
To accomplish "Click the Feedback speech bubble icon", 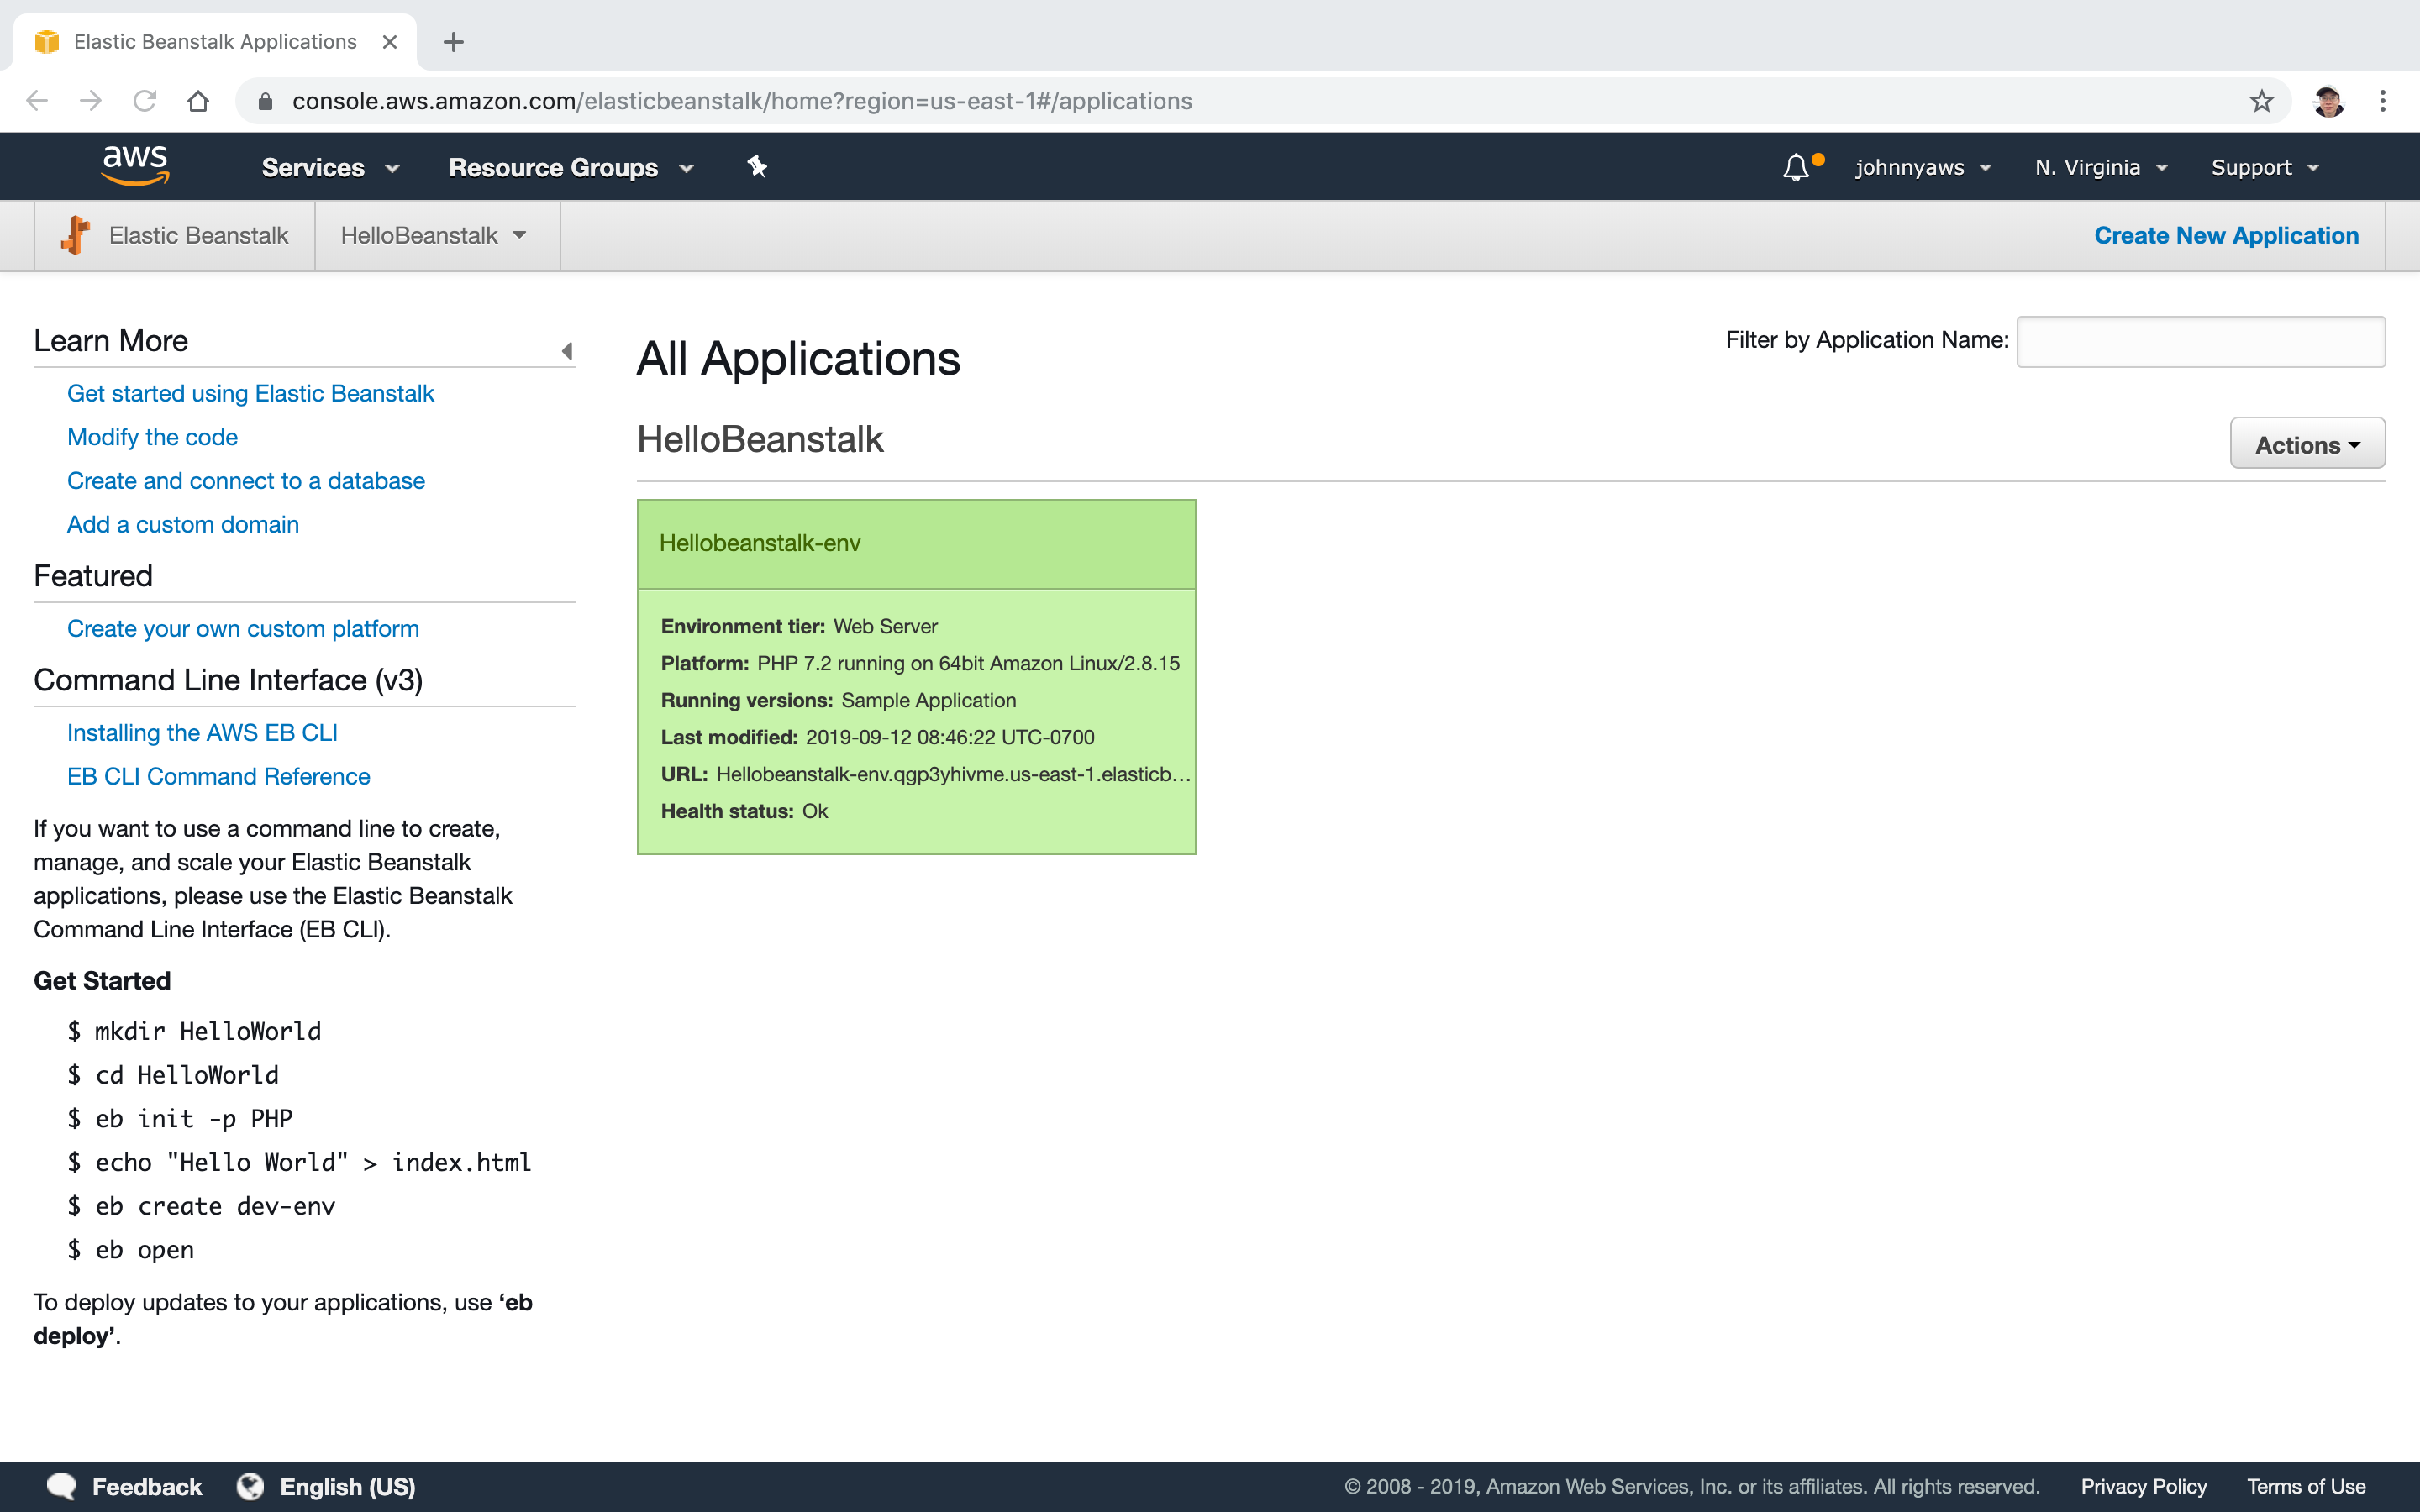I will point(62,1486).
